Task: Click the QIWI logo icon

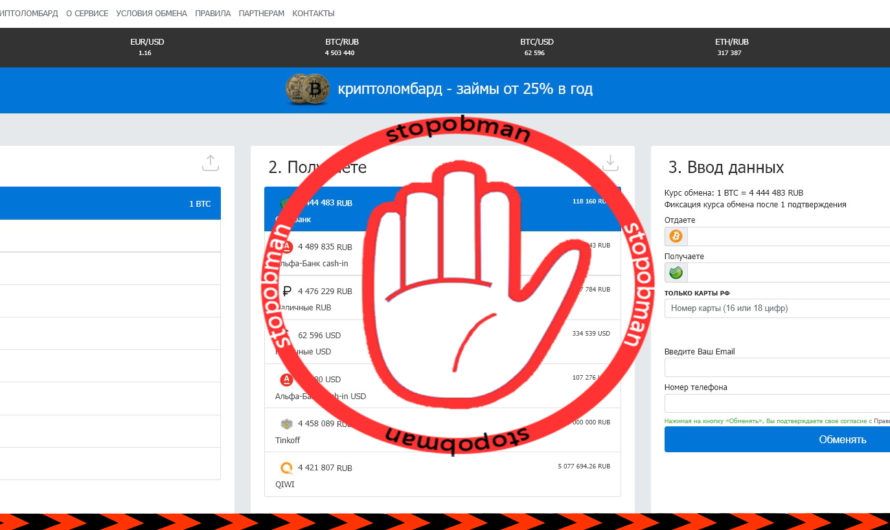Action: coord(286,467)
